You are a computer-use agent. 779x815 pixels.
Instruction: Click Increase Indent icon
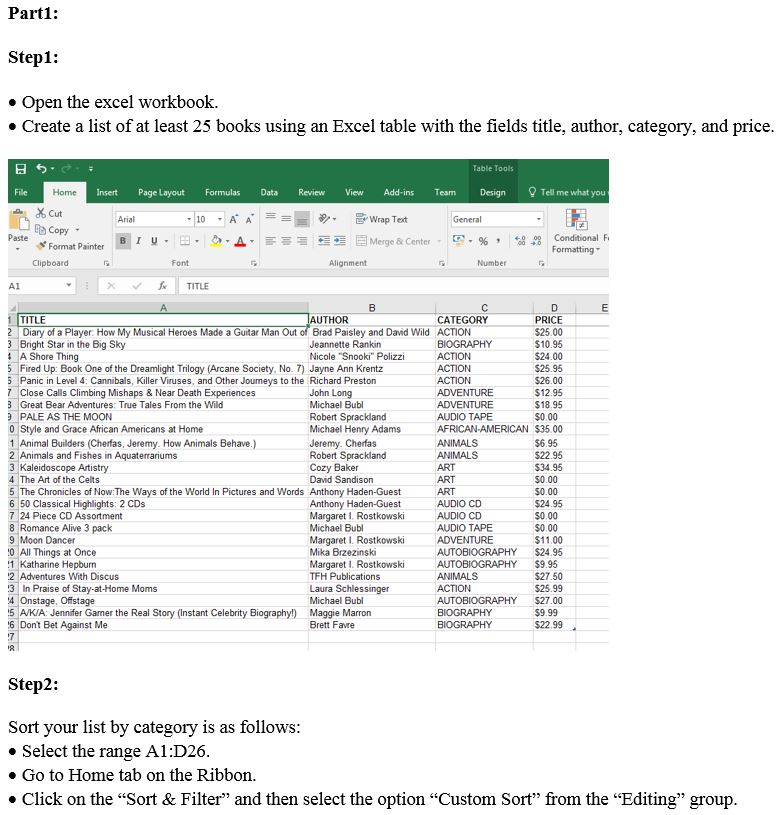tap(340, 241)
